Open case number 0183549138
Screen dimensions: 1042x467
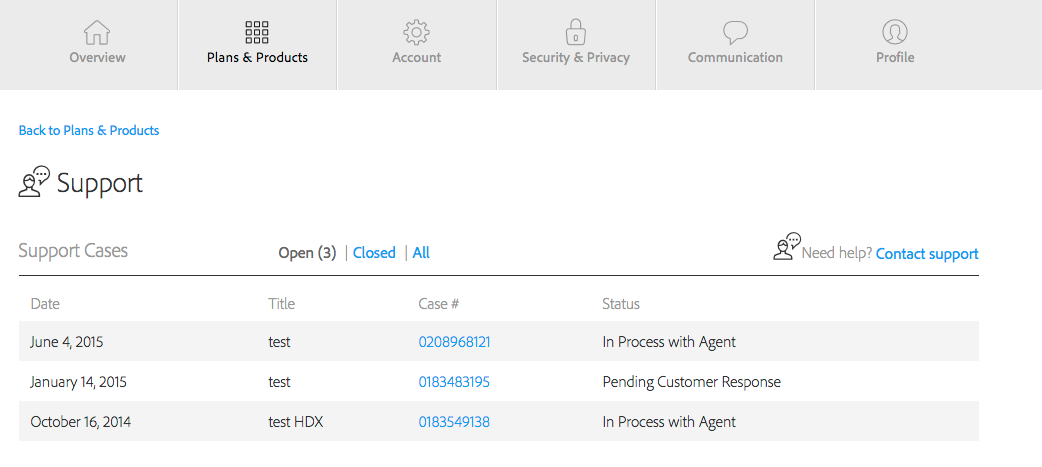[455, 422]
